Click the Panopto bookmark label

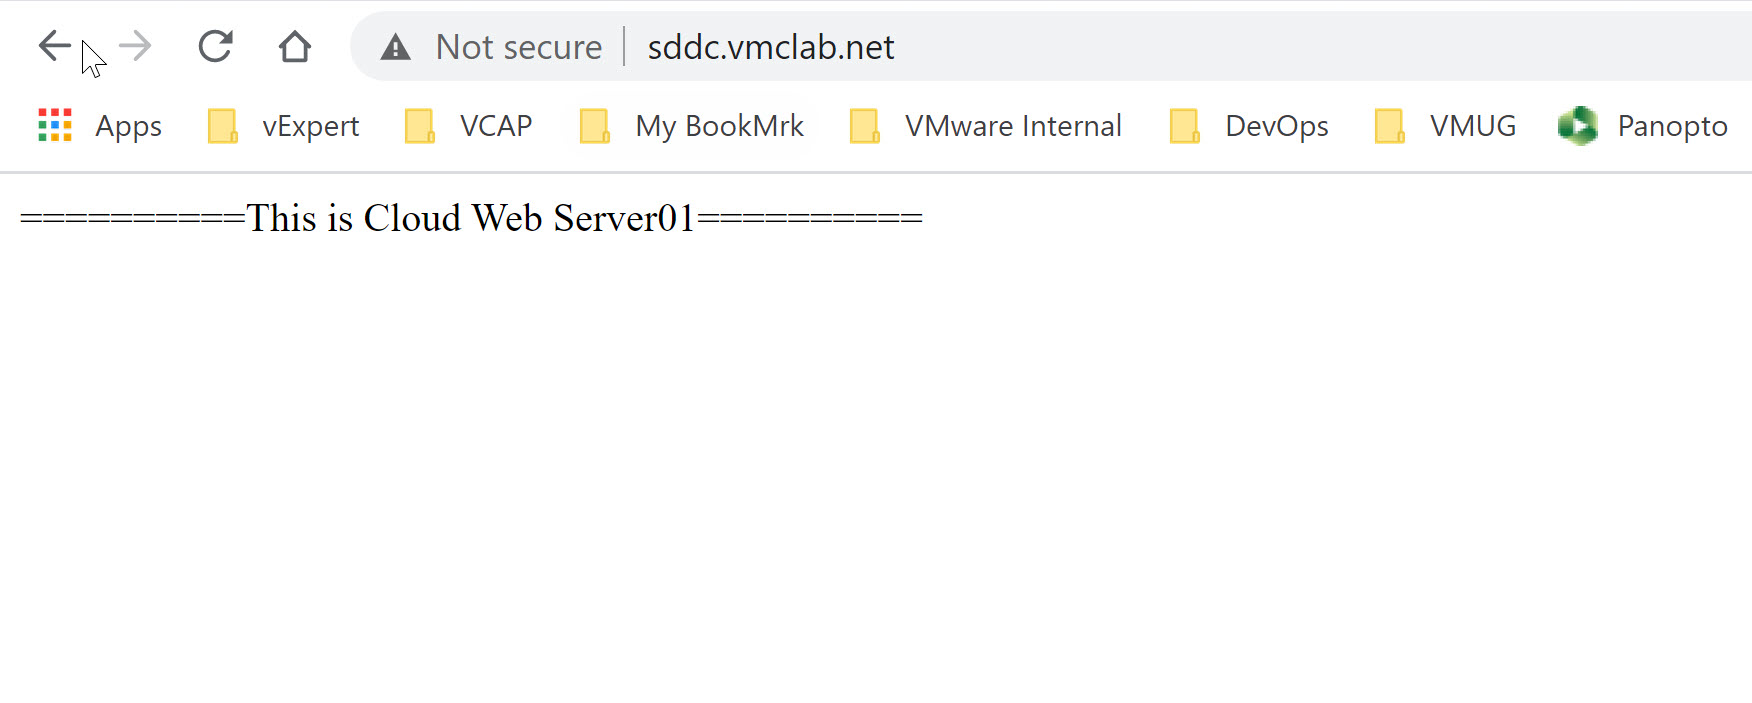[1672, 126]
